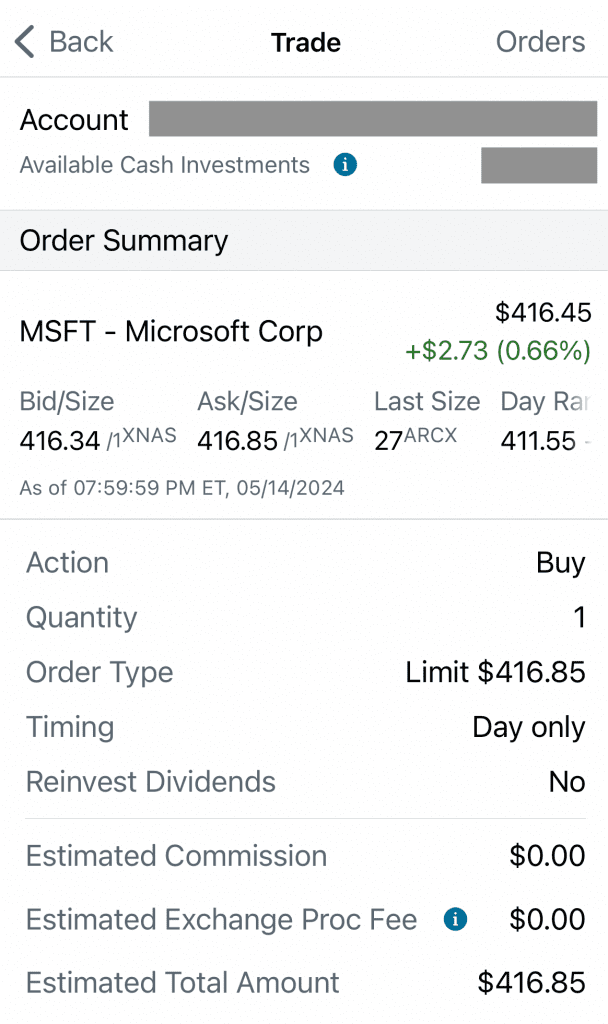Go back to the previous screen
Viewport: 608px width, 1024px height.
(x=63, y=42)
